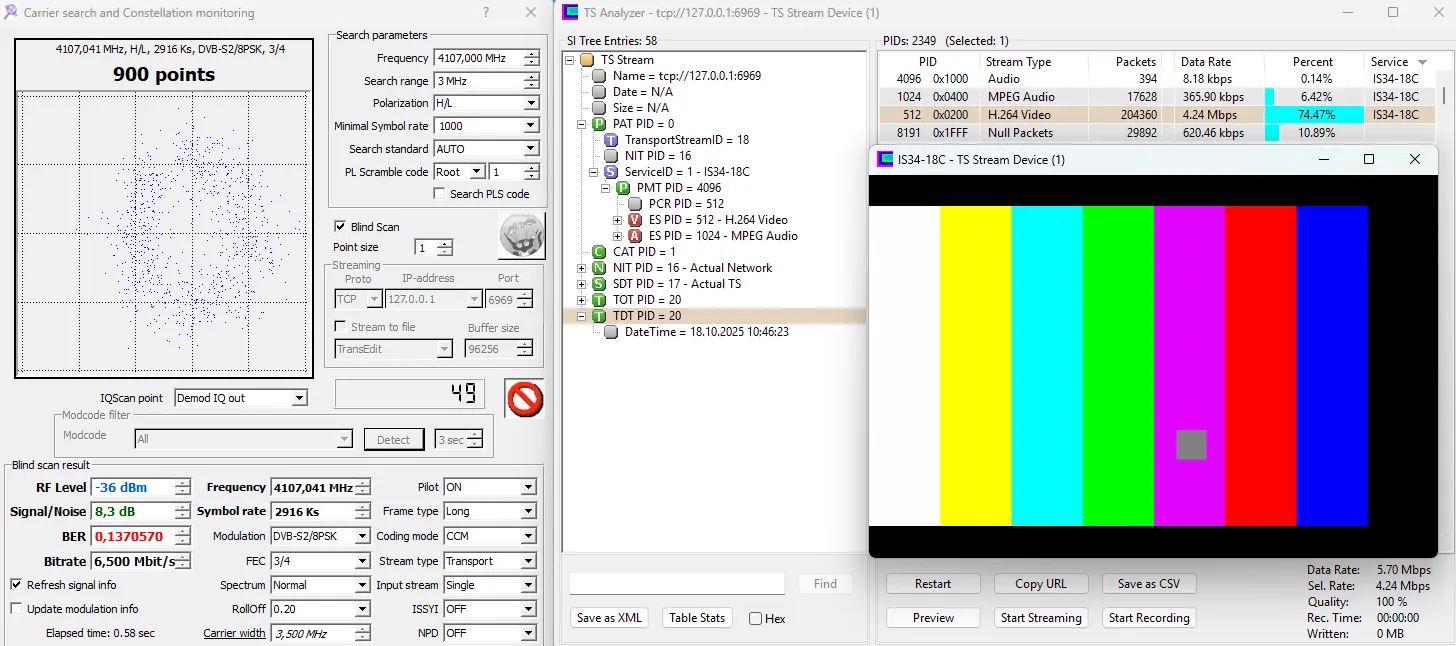1456x646 pixels.
Task: Expand the NIT PID 16 tree node
Action: [x=582, y=268]
